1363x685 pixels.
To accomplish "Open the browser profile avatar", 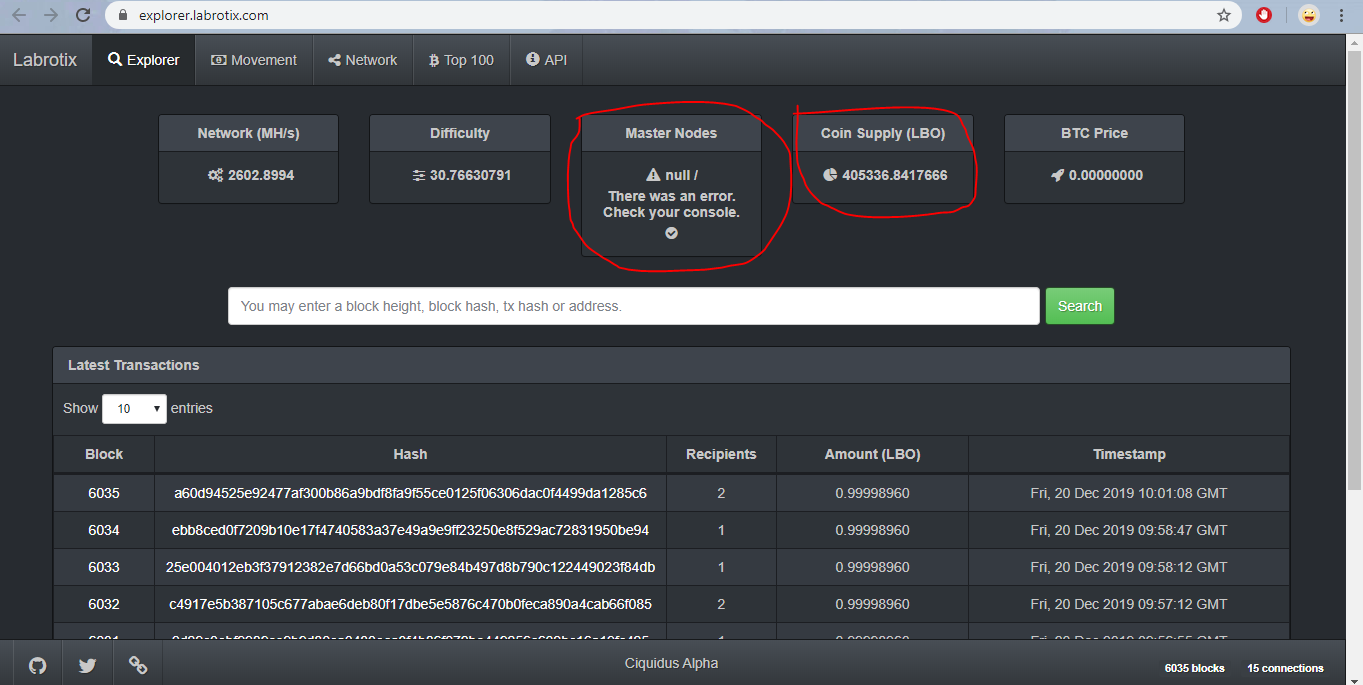I will [1308, 15].
